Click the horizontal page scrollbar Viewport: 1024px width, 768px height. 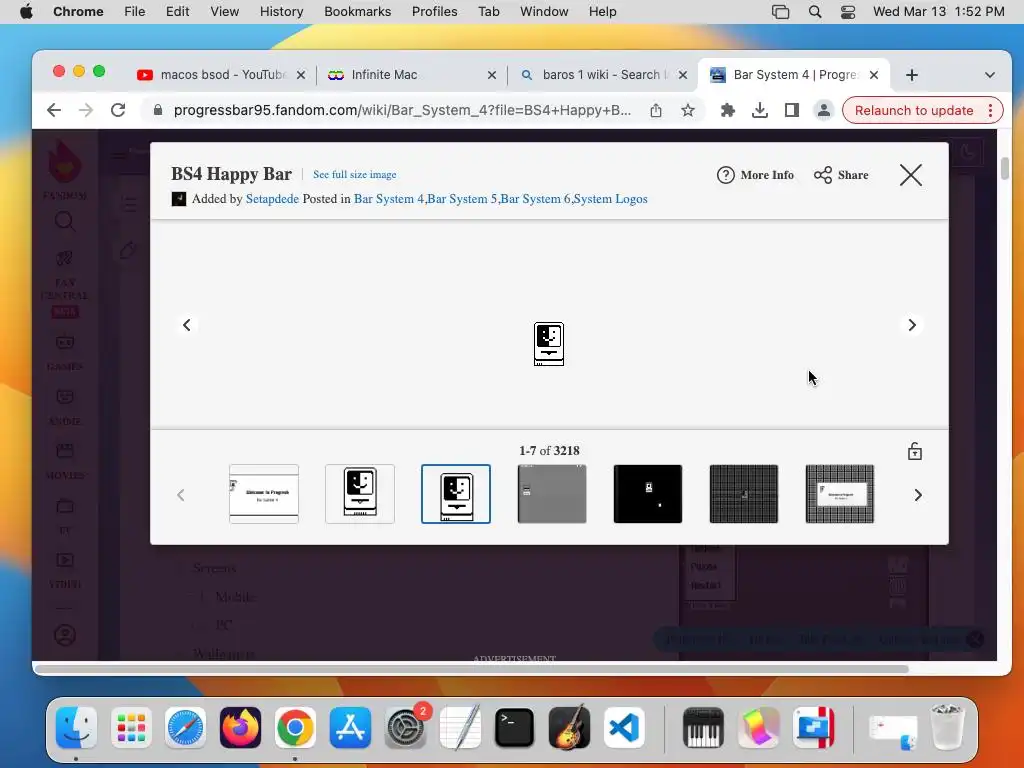click(472, 669)
